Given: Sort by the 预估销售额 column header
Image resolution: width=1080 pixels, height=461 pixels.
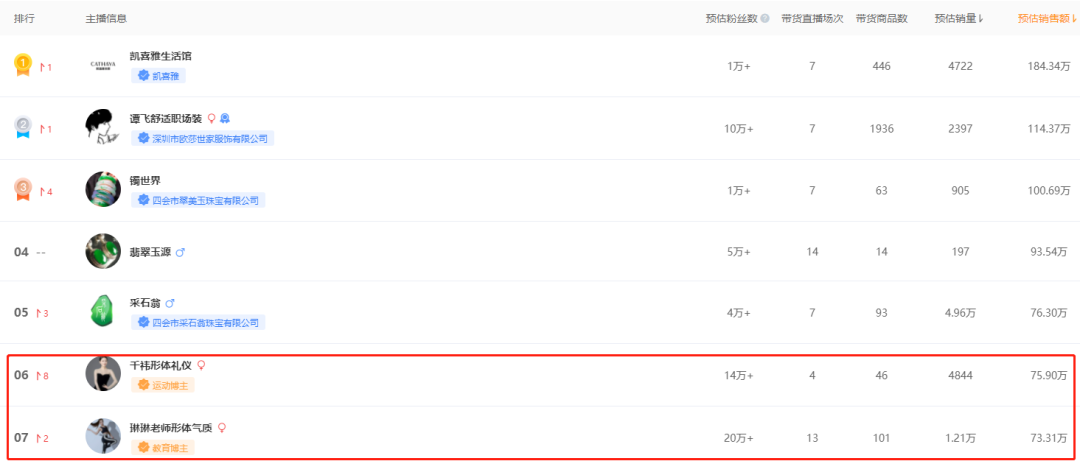Looking at the screenshot, I should click(x=1046, y=19).
